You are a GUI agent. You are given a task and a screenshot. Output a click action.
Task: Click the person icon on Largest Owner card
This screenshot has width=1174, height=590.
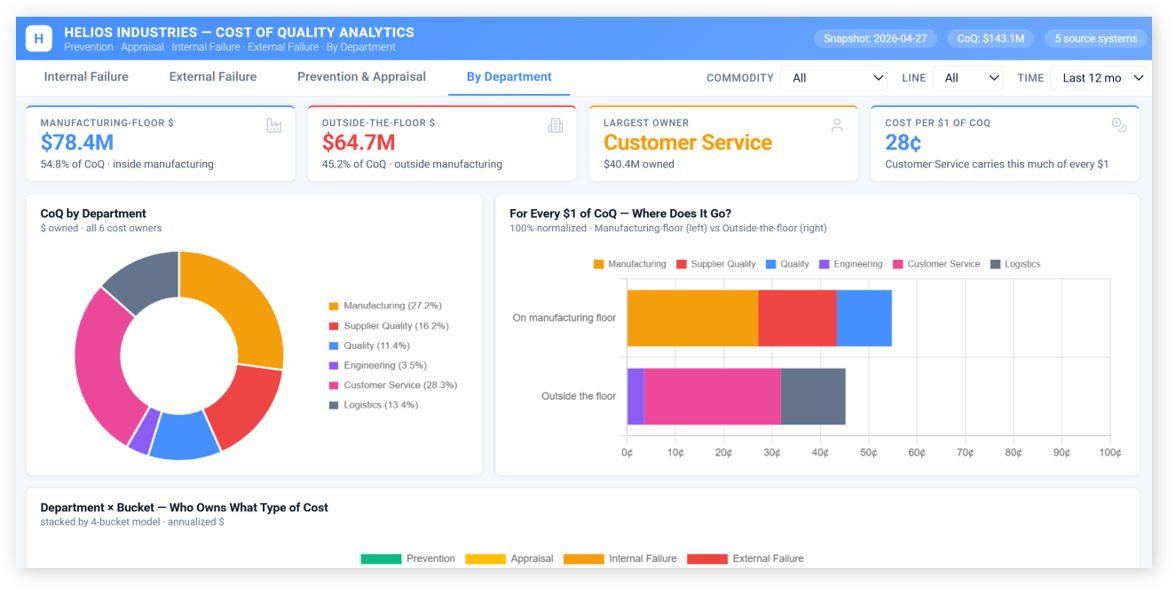coord(837,126)
